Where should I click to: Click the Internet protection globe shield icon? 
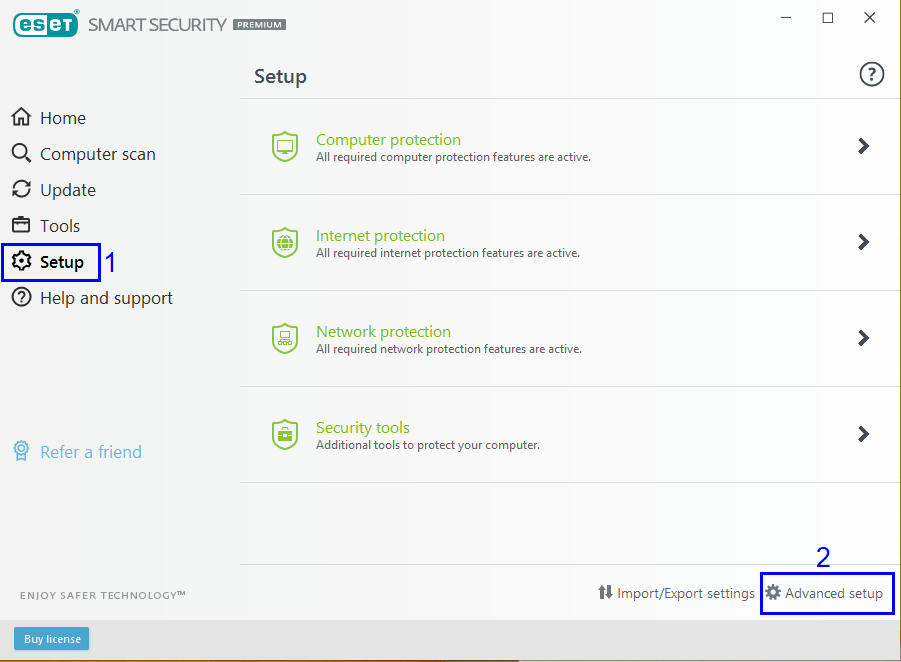click(285, 243)
